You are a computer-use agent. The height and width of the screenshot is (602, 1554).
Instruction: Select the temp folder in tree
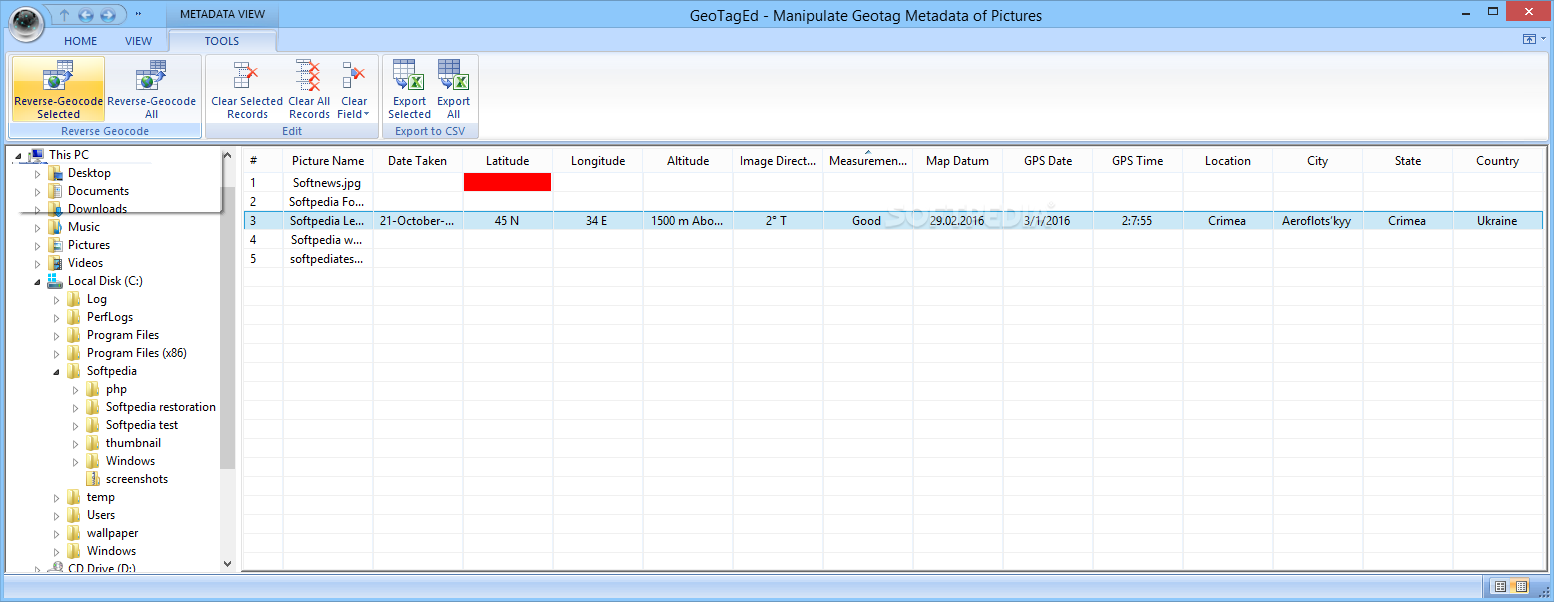click(x=101, y=497)
